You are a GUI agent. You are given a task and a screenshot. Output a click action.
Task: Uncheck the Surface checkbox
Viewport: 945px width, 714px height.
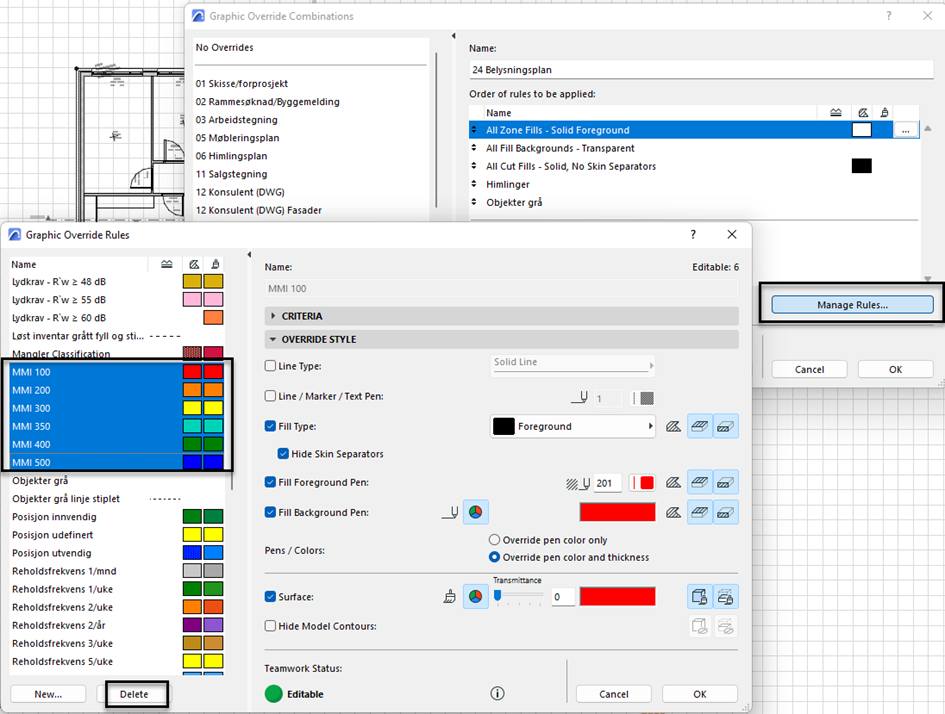click(271, 597)
